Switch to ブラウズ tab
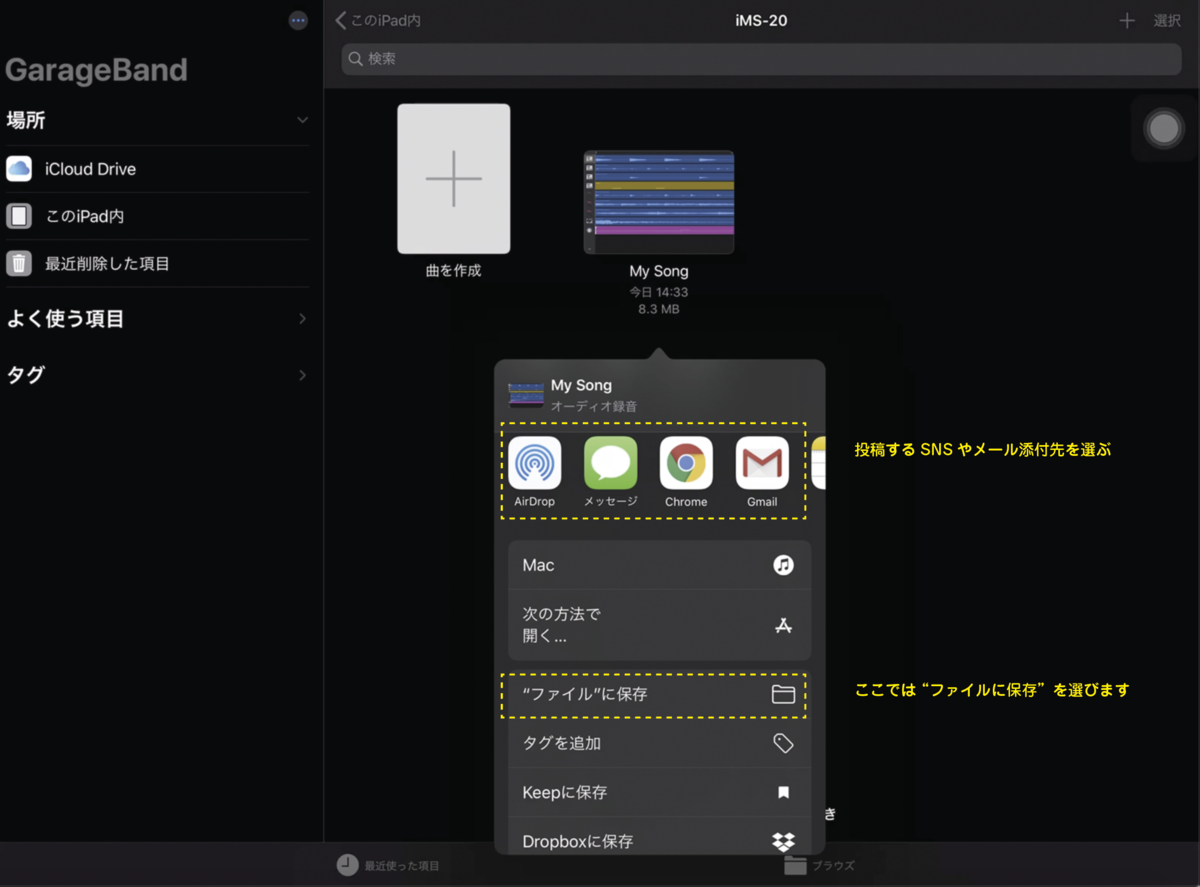Screen dimensions: 1200x887 pos(820,865)
